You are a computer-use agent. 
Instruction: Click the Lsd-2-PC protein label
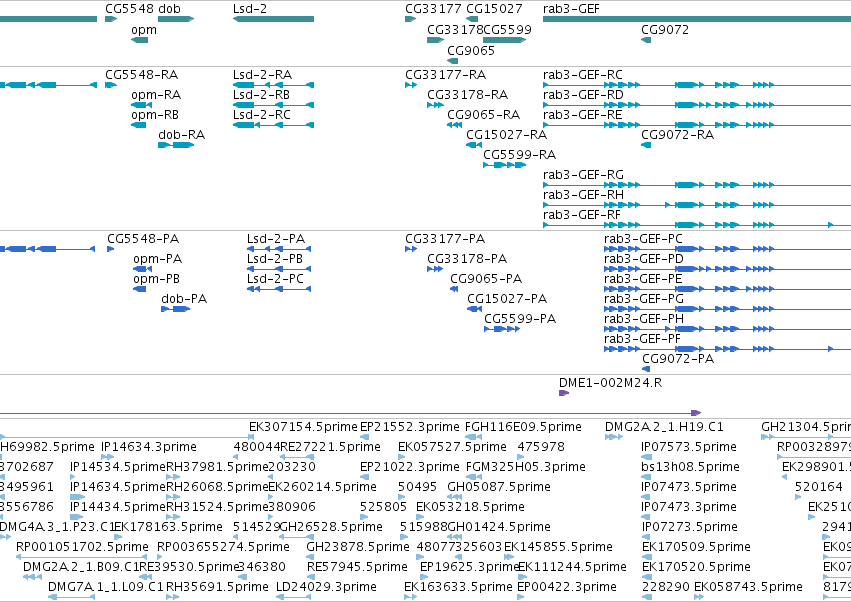pyautogui.click(x=275, y=279)
